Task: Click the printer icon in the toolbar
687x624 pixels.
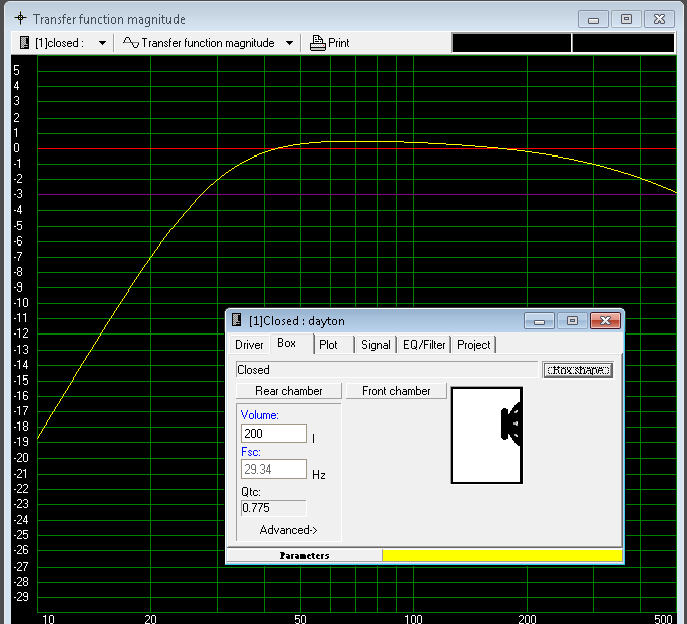Action: tap(317, 43)
